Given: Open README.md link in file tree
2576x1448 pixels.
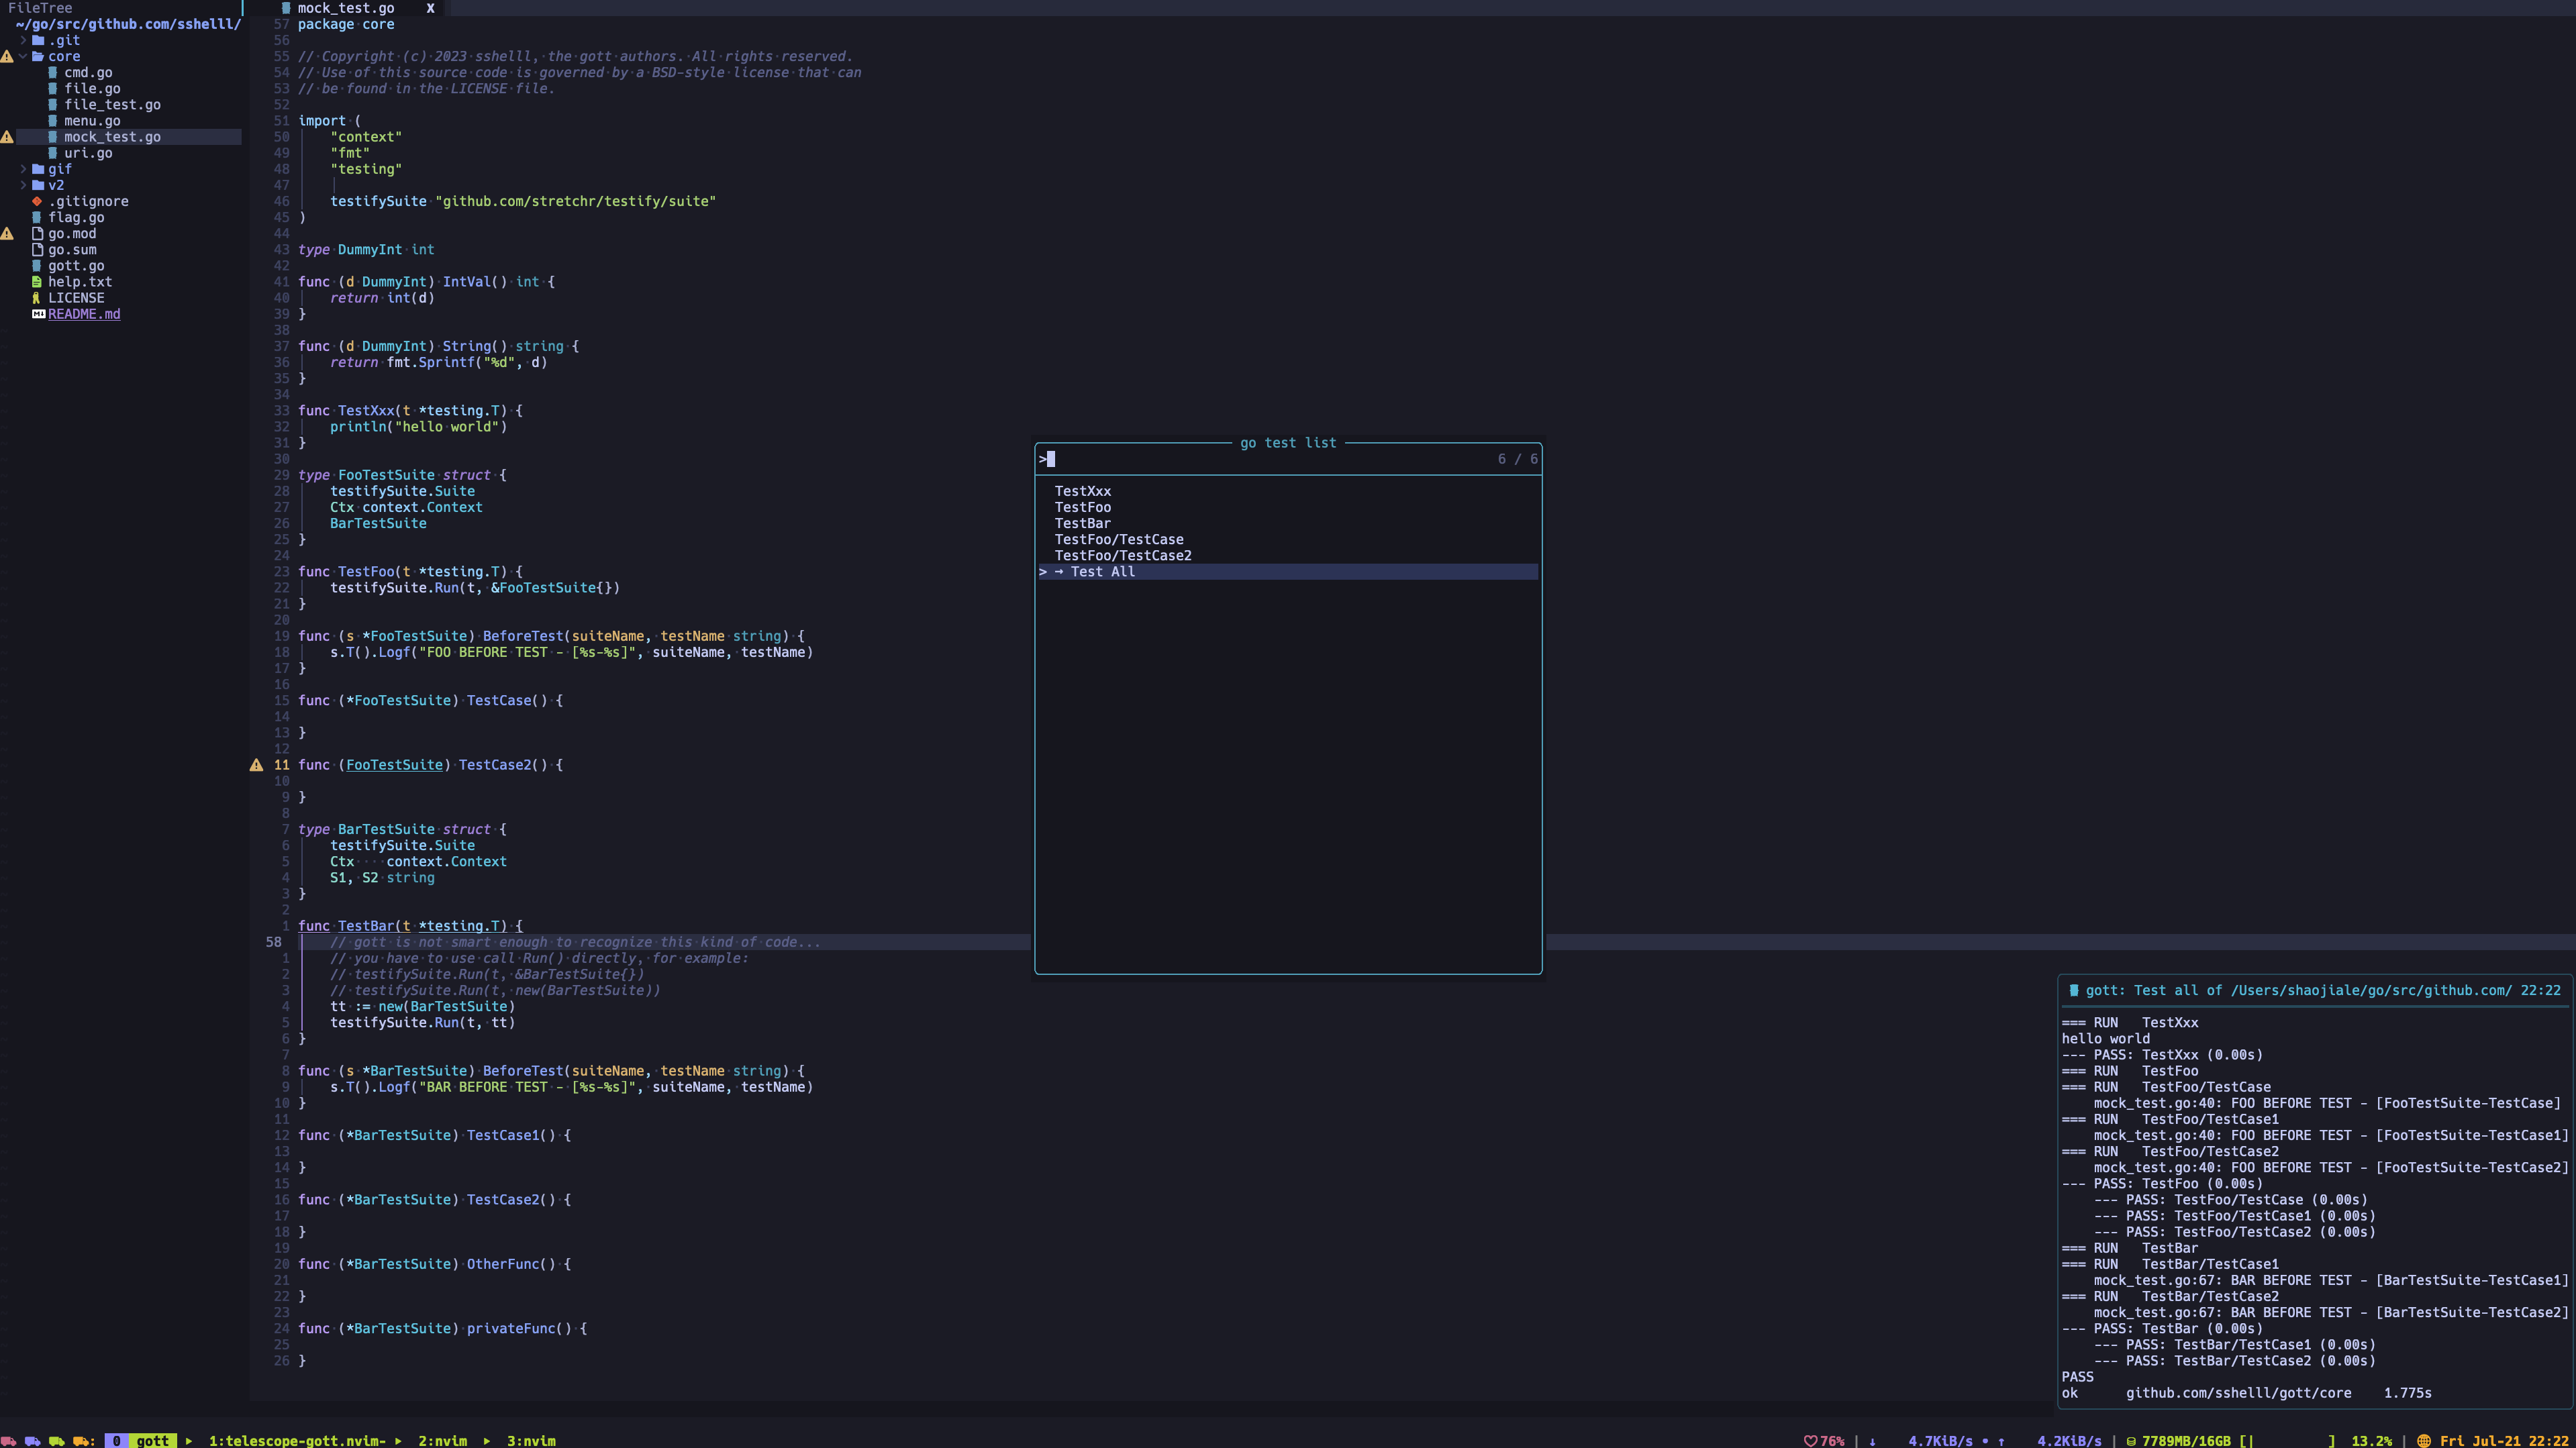Looking at the screenshot, I should pos(84,314).
